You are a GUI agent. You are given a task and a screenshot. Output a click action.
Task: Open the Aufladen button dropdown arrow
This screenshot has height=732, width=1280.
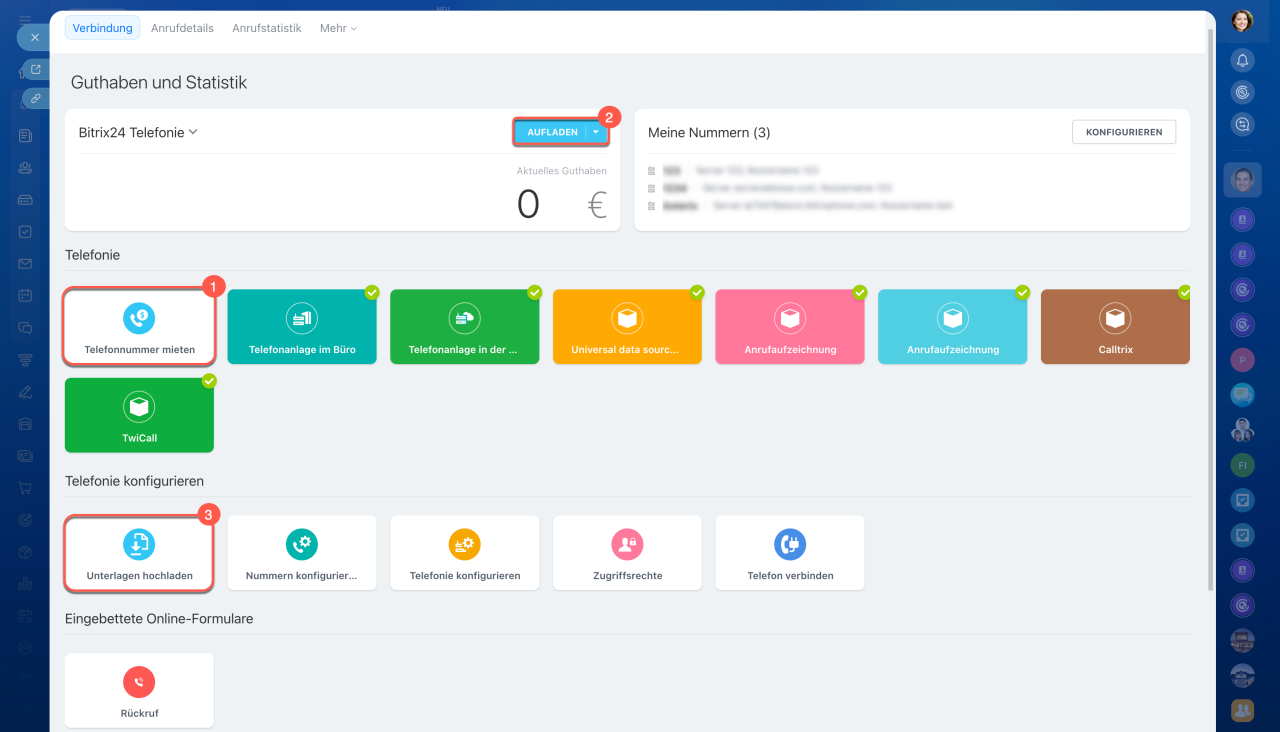pos(596,132)
